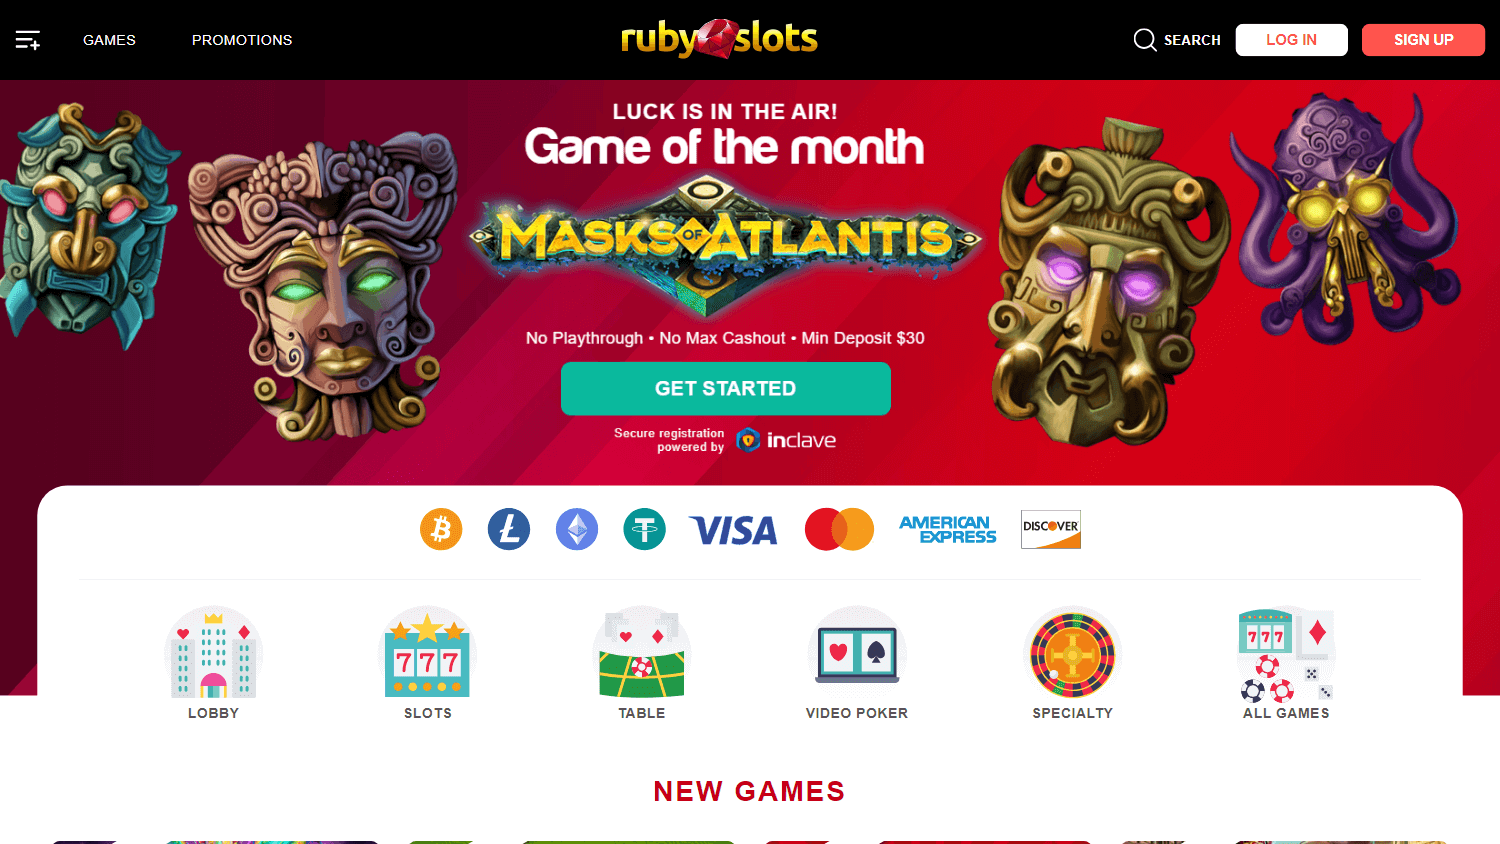Open the Video Poker category

pyautogui.click(x=857, y=663)
